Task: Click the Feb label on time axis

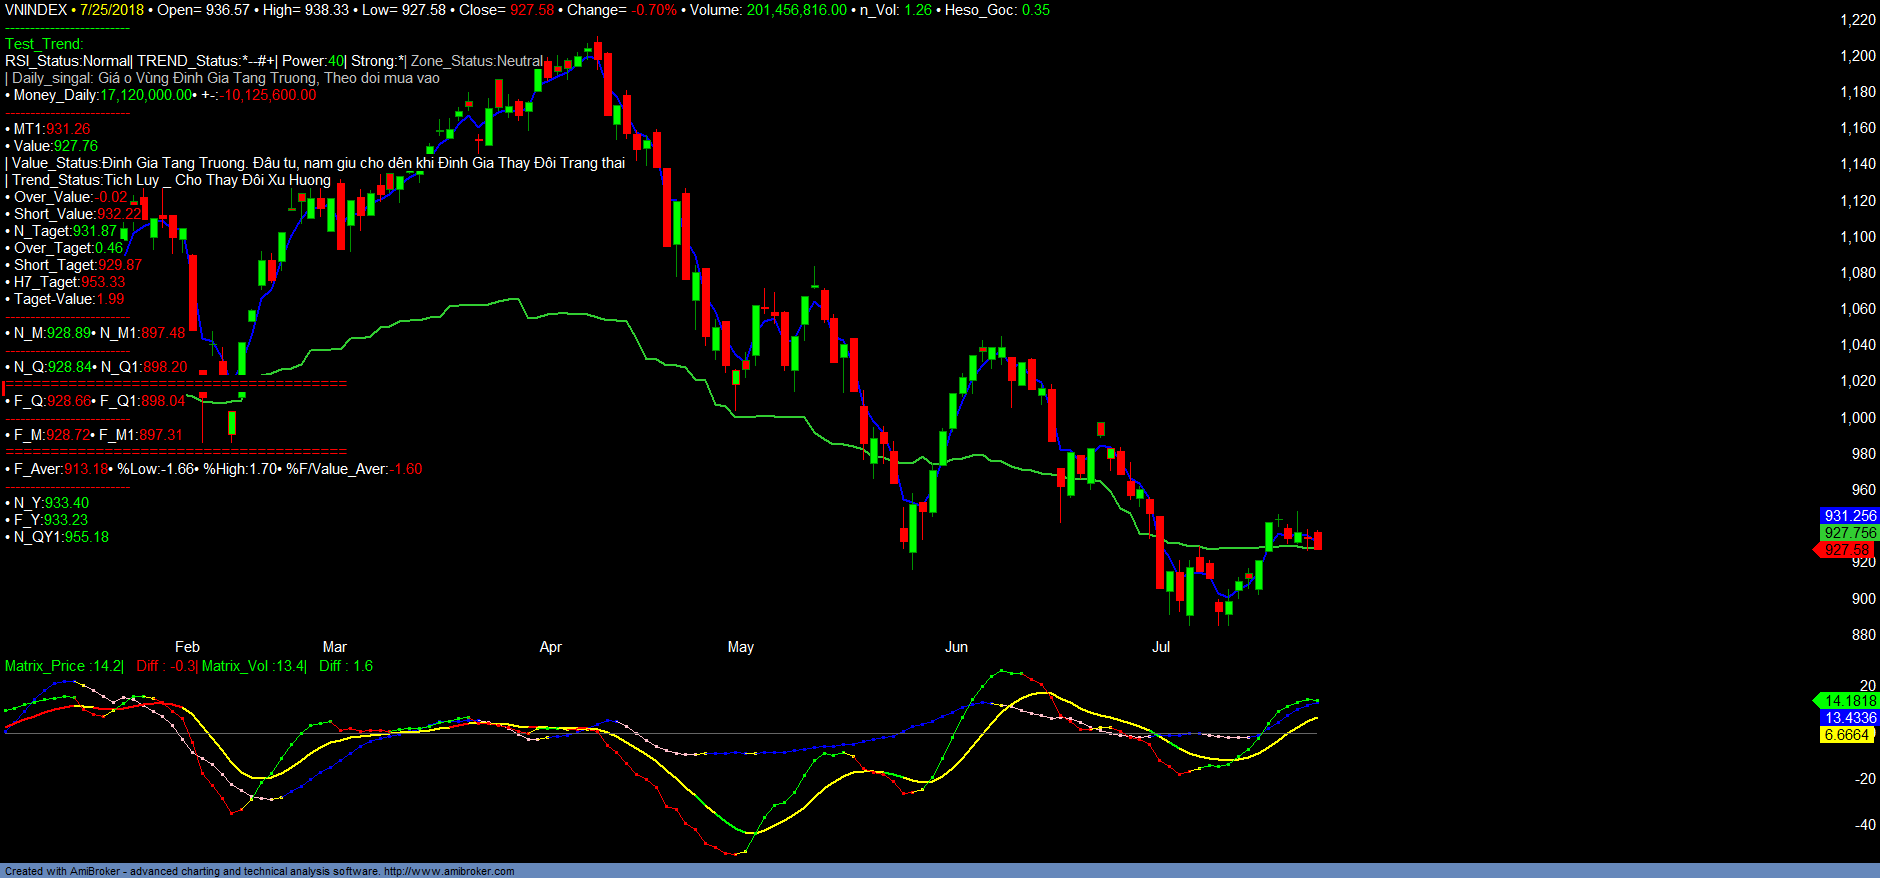Action: pyautogui.click(x=187, y=647)
